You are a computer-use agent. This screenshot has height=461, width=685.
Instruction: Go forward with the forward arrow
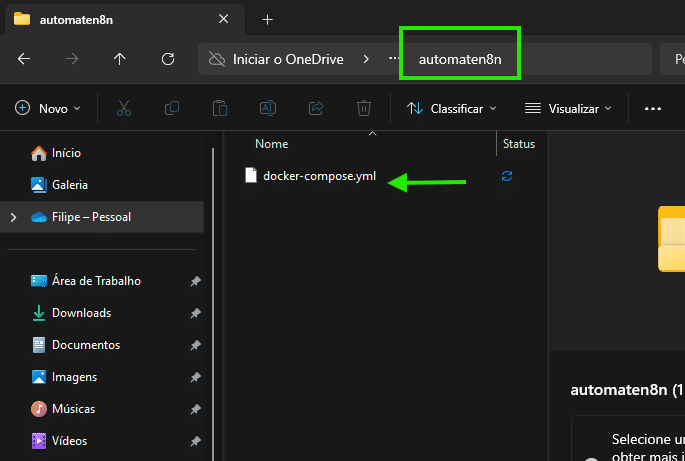click(x=72, y=59)
